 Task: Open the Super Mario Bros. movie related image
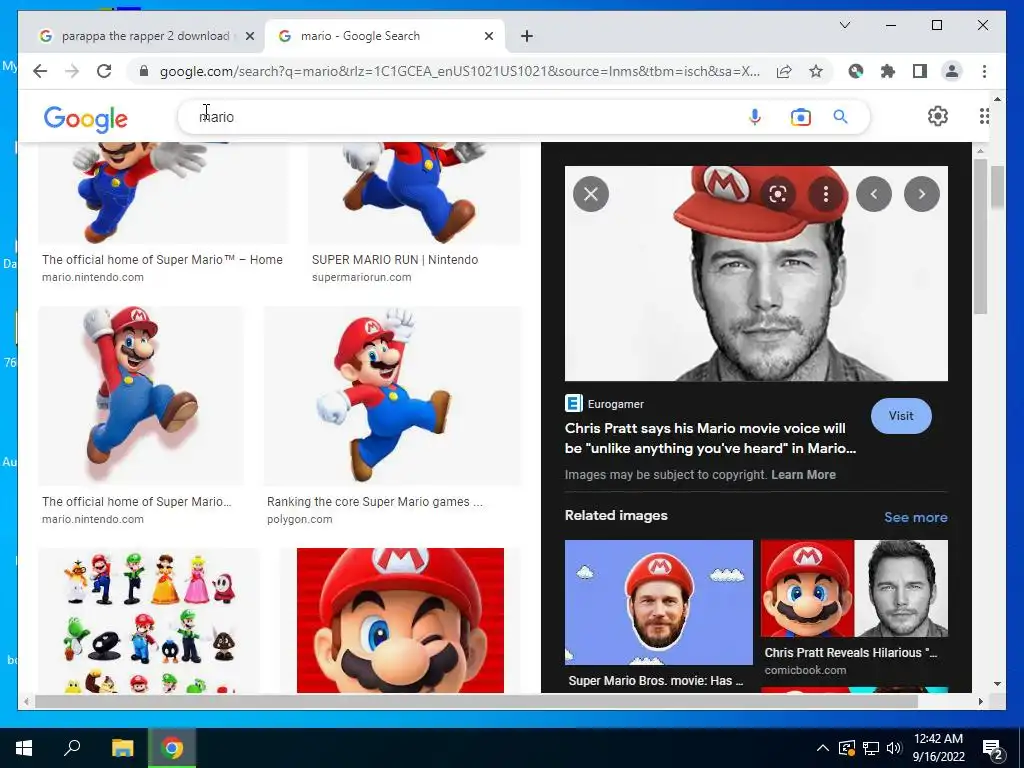pyautogui.click(x=658, y=602)
